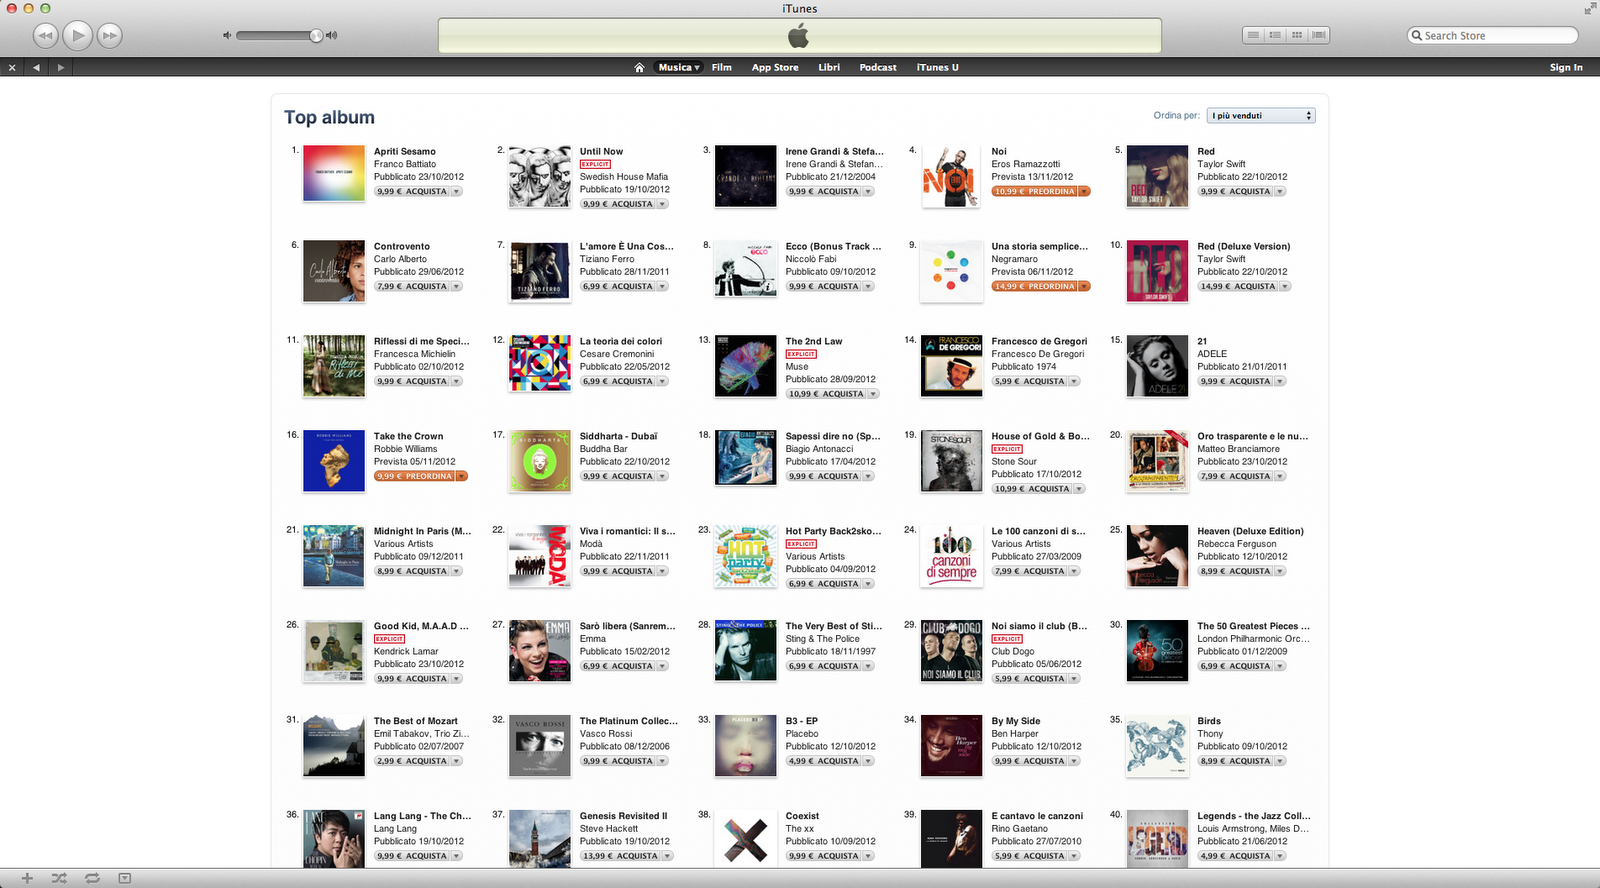
Task: Preorder Una storia semplice by Negramaro
Action: point(1035,286)
